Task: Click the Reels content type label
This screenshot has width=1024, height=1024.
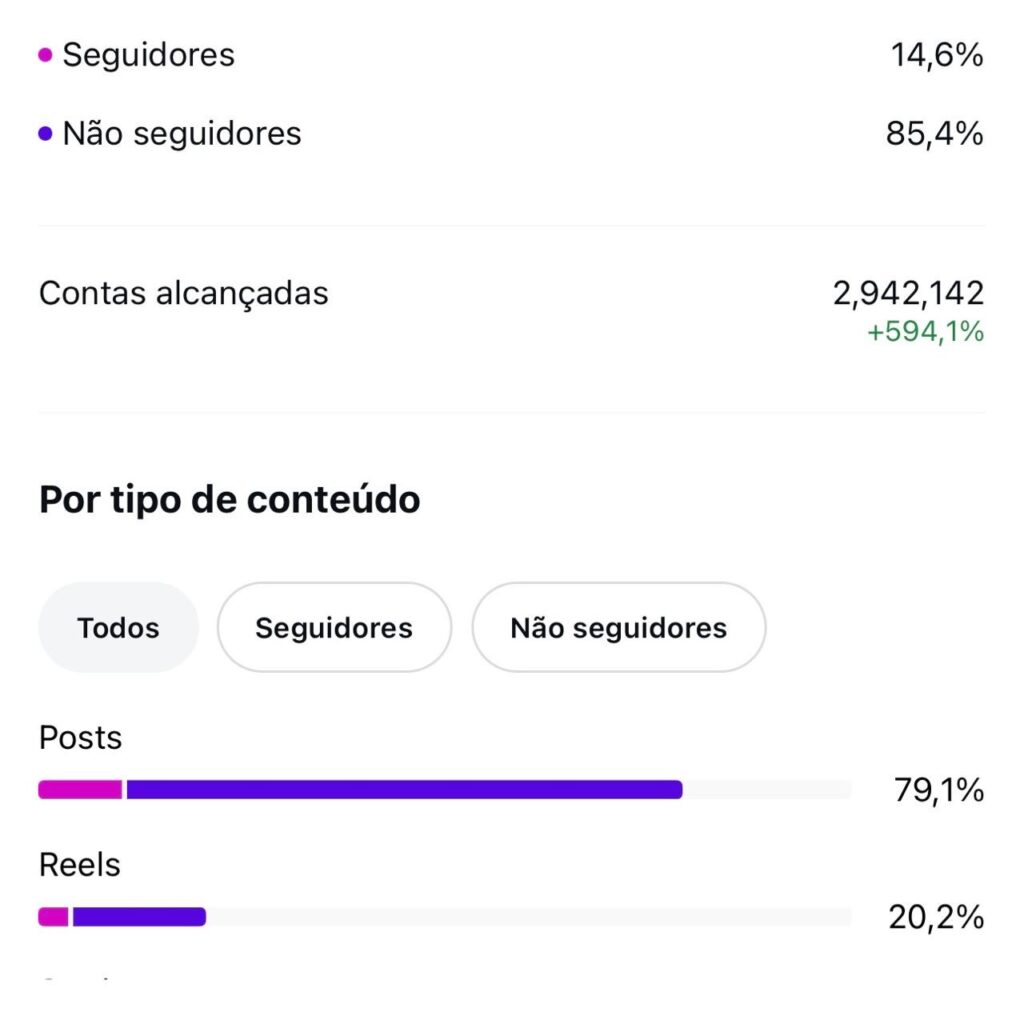Action: 80,865
